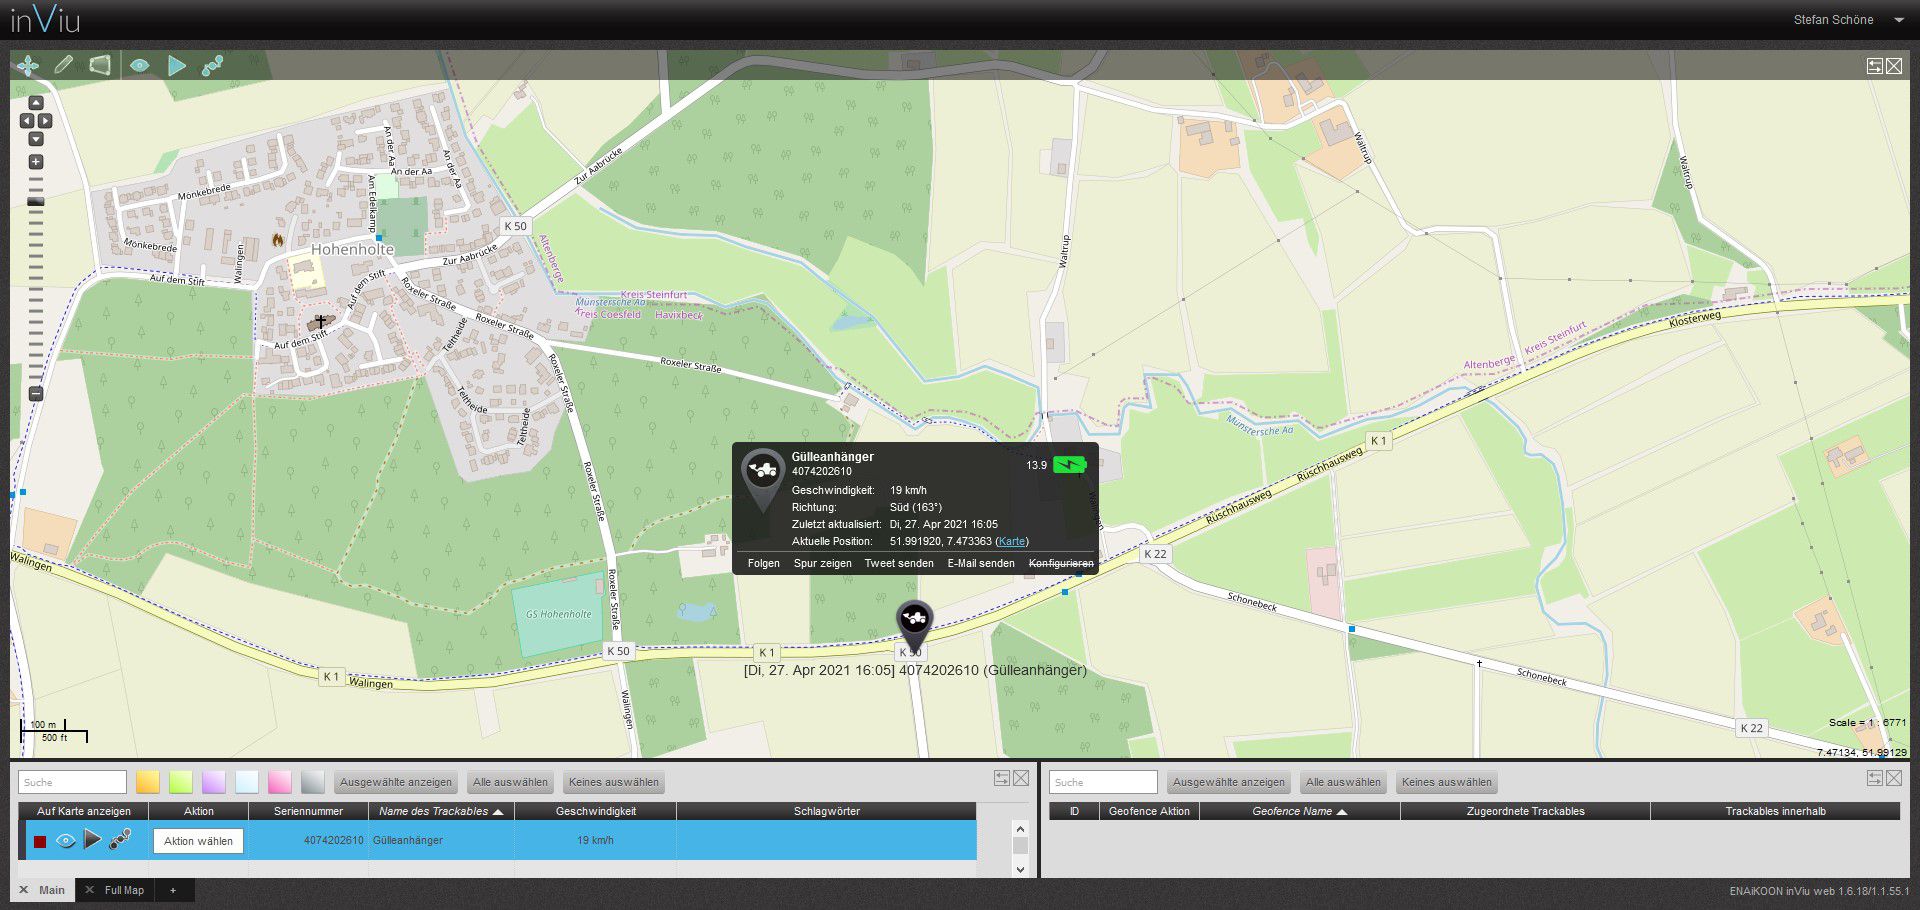Sort by 'Name des Trackables' column header
This screenshot has height=910, width=1920.
pos(435,811)
